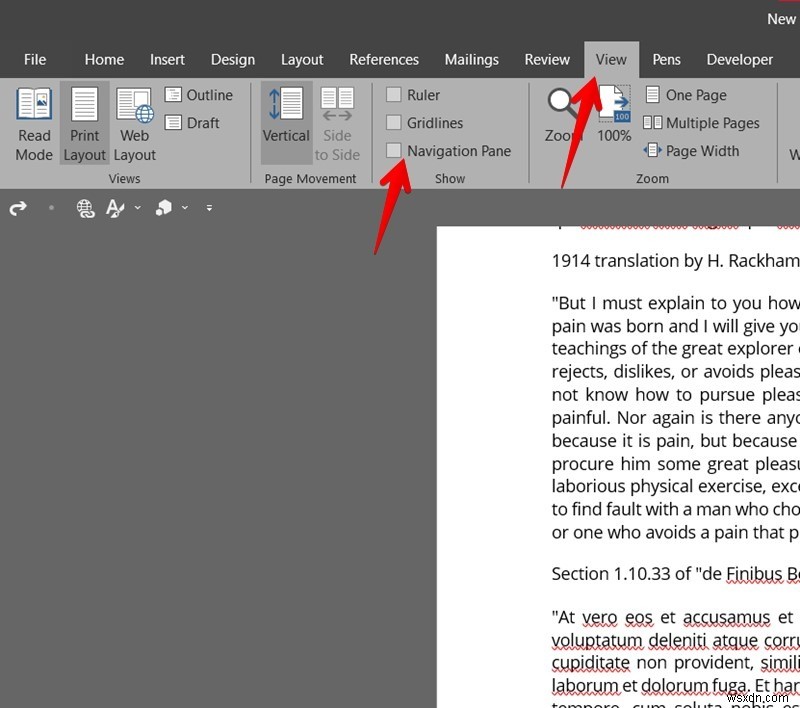Open the Zoom dialog

point(563,116)
